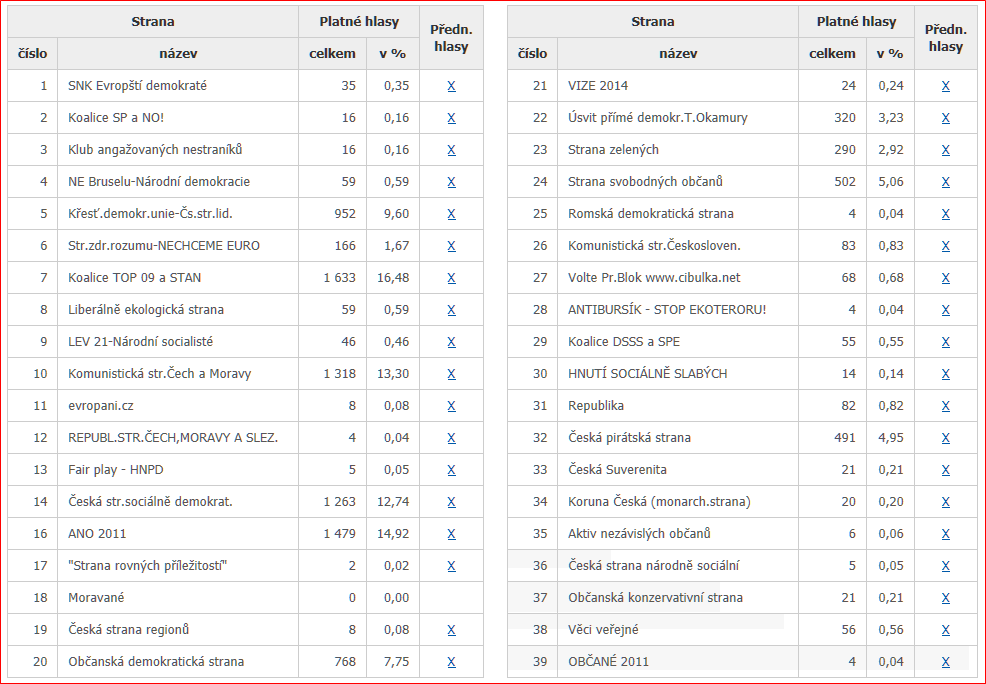This screenshot has height=684, width=986.
Task: Click X link in ANO 2011 row
Action: [x=451, y=535]
